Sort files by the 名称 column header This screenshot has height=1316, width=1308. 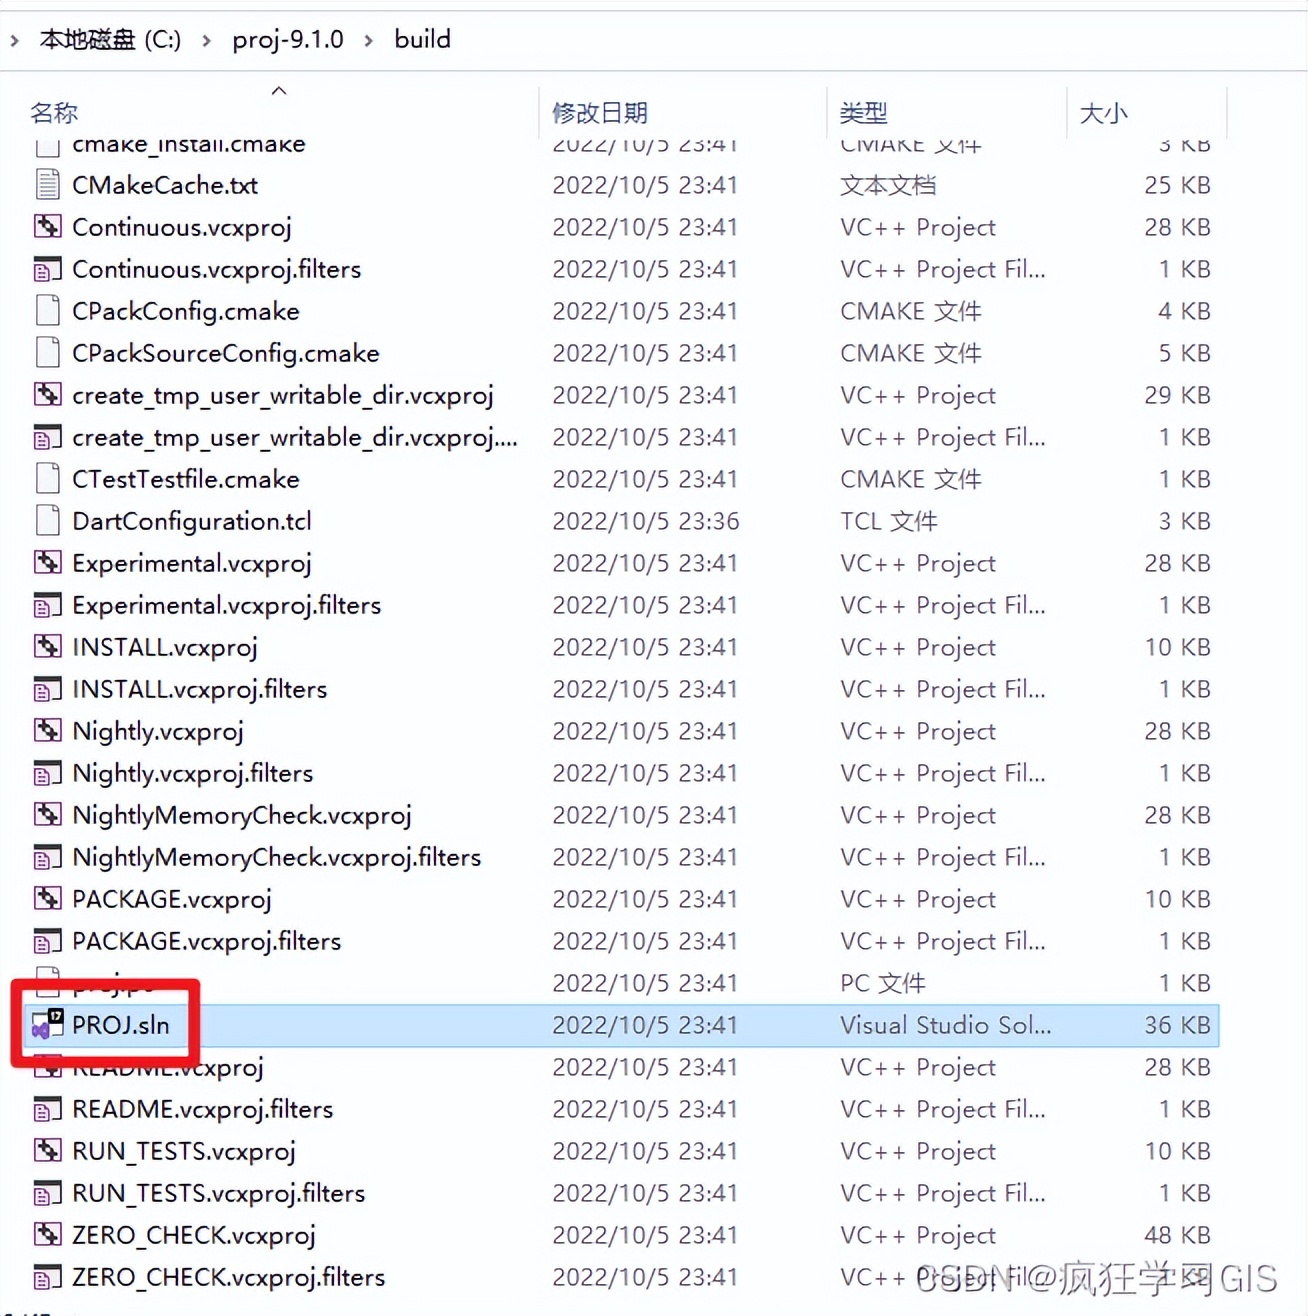pyautogui.click(x=54, y=112)
